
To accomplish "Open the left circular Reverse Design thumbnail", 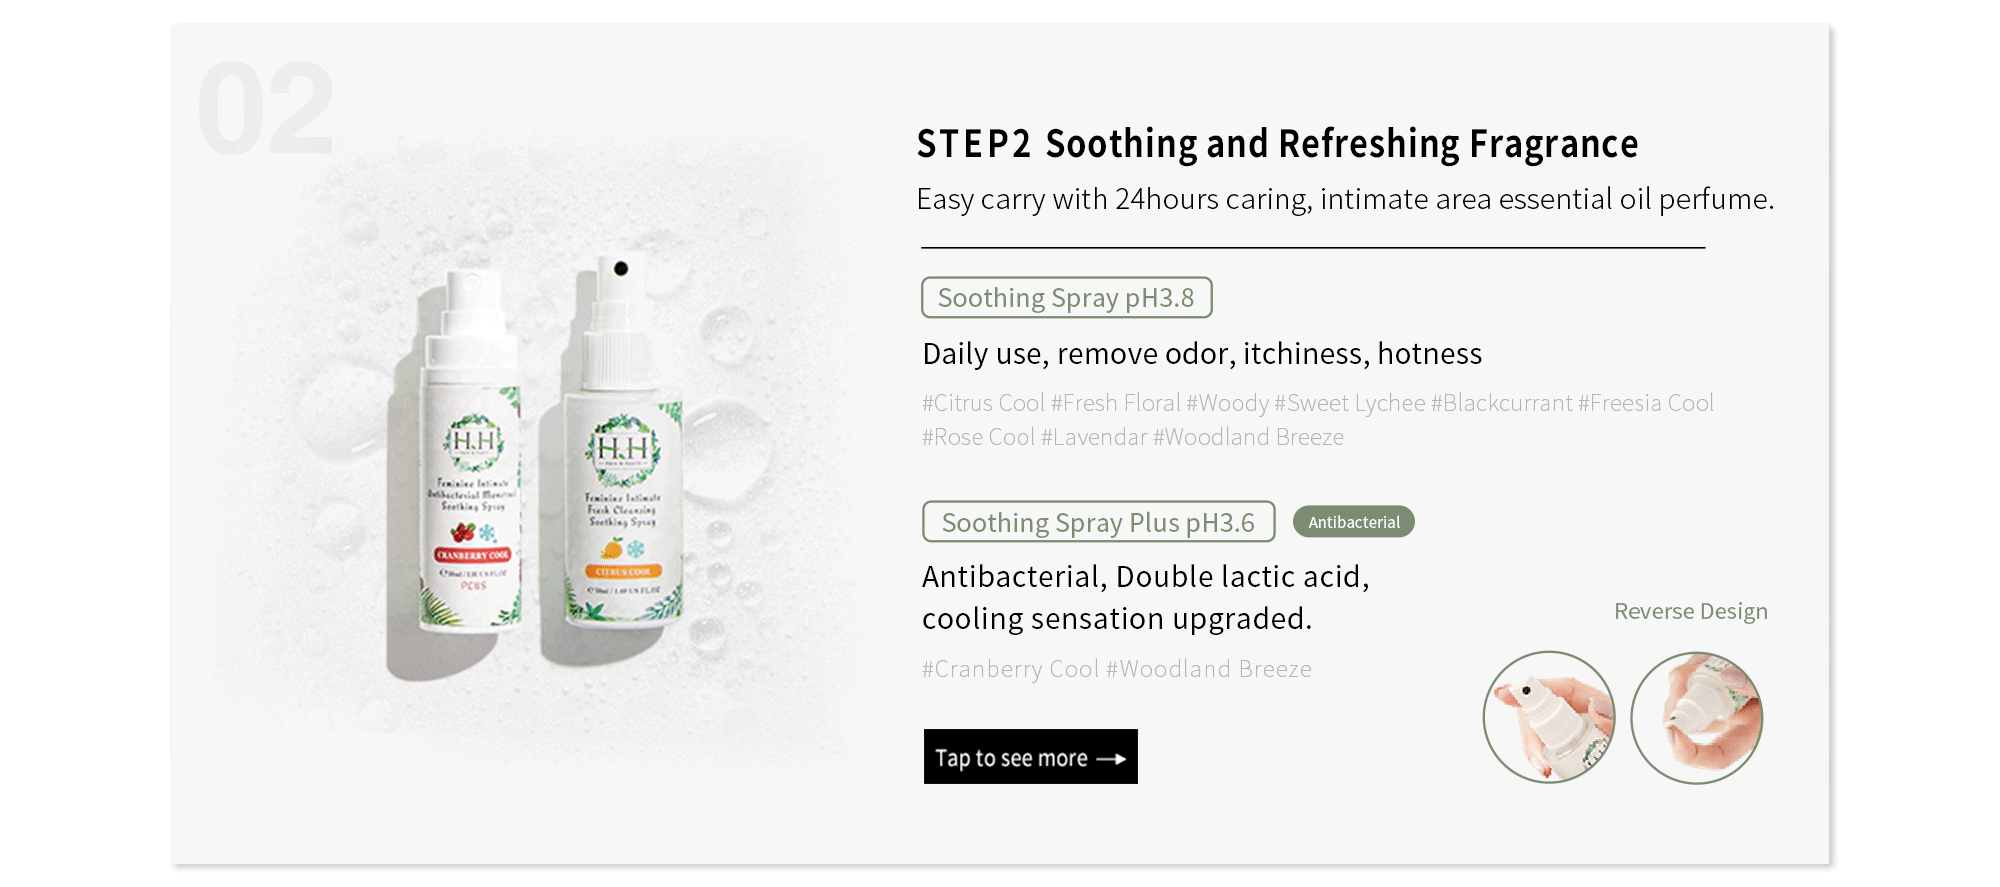I will 1548,717.
